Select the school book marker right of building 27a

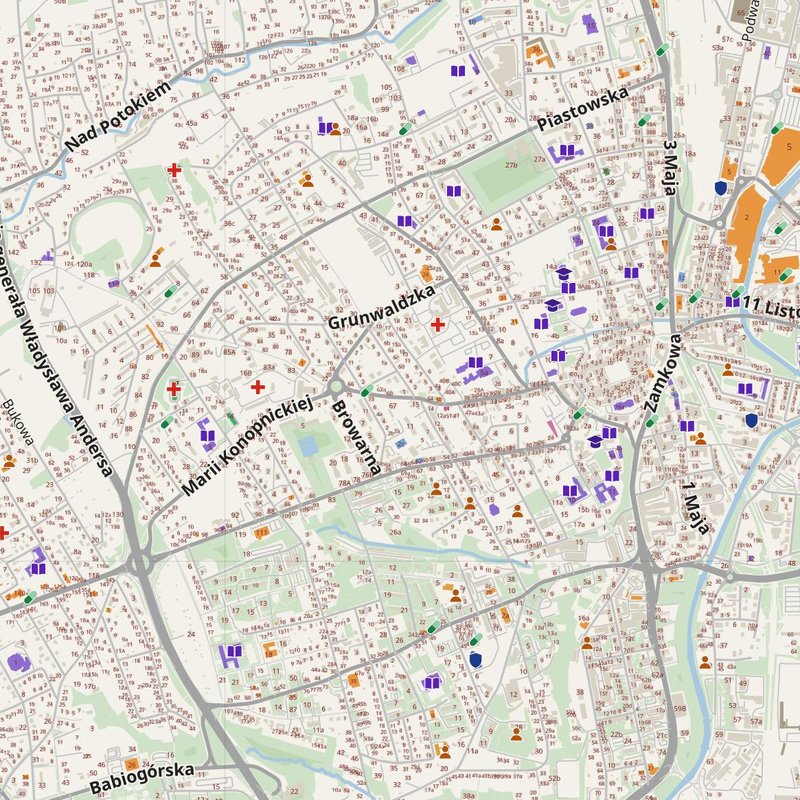567,151
